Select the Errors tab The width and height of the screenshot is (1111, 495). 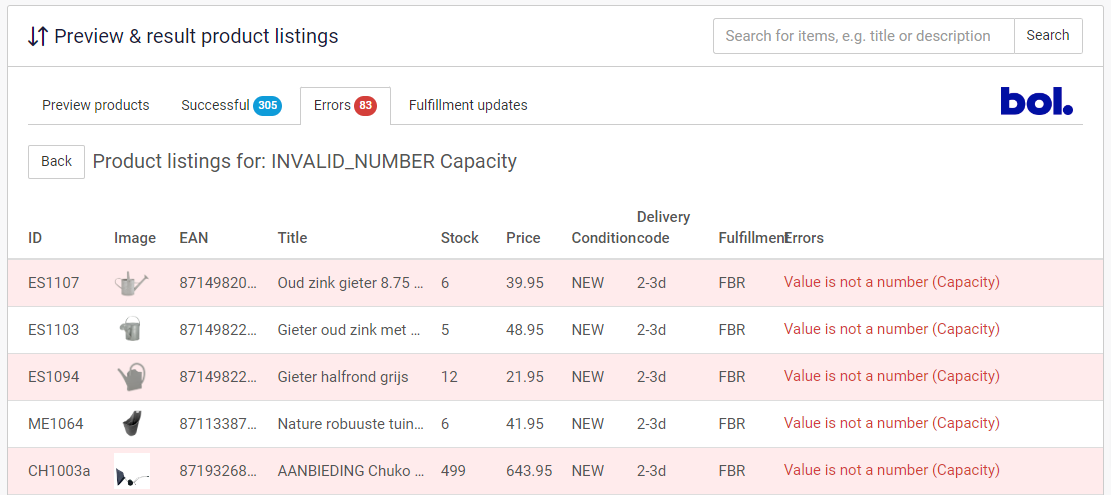click(x=332, y=105)
